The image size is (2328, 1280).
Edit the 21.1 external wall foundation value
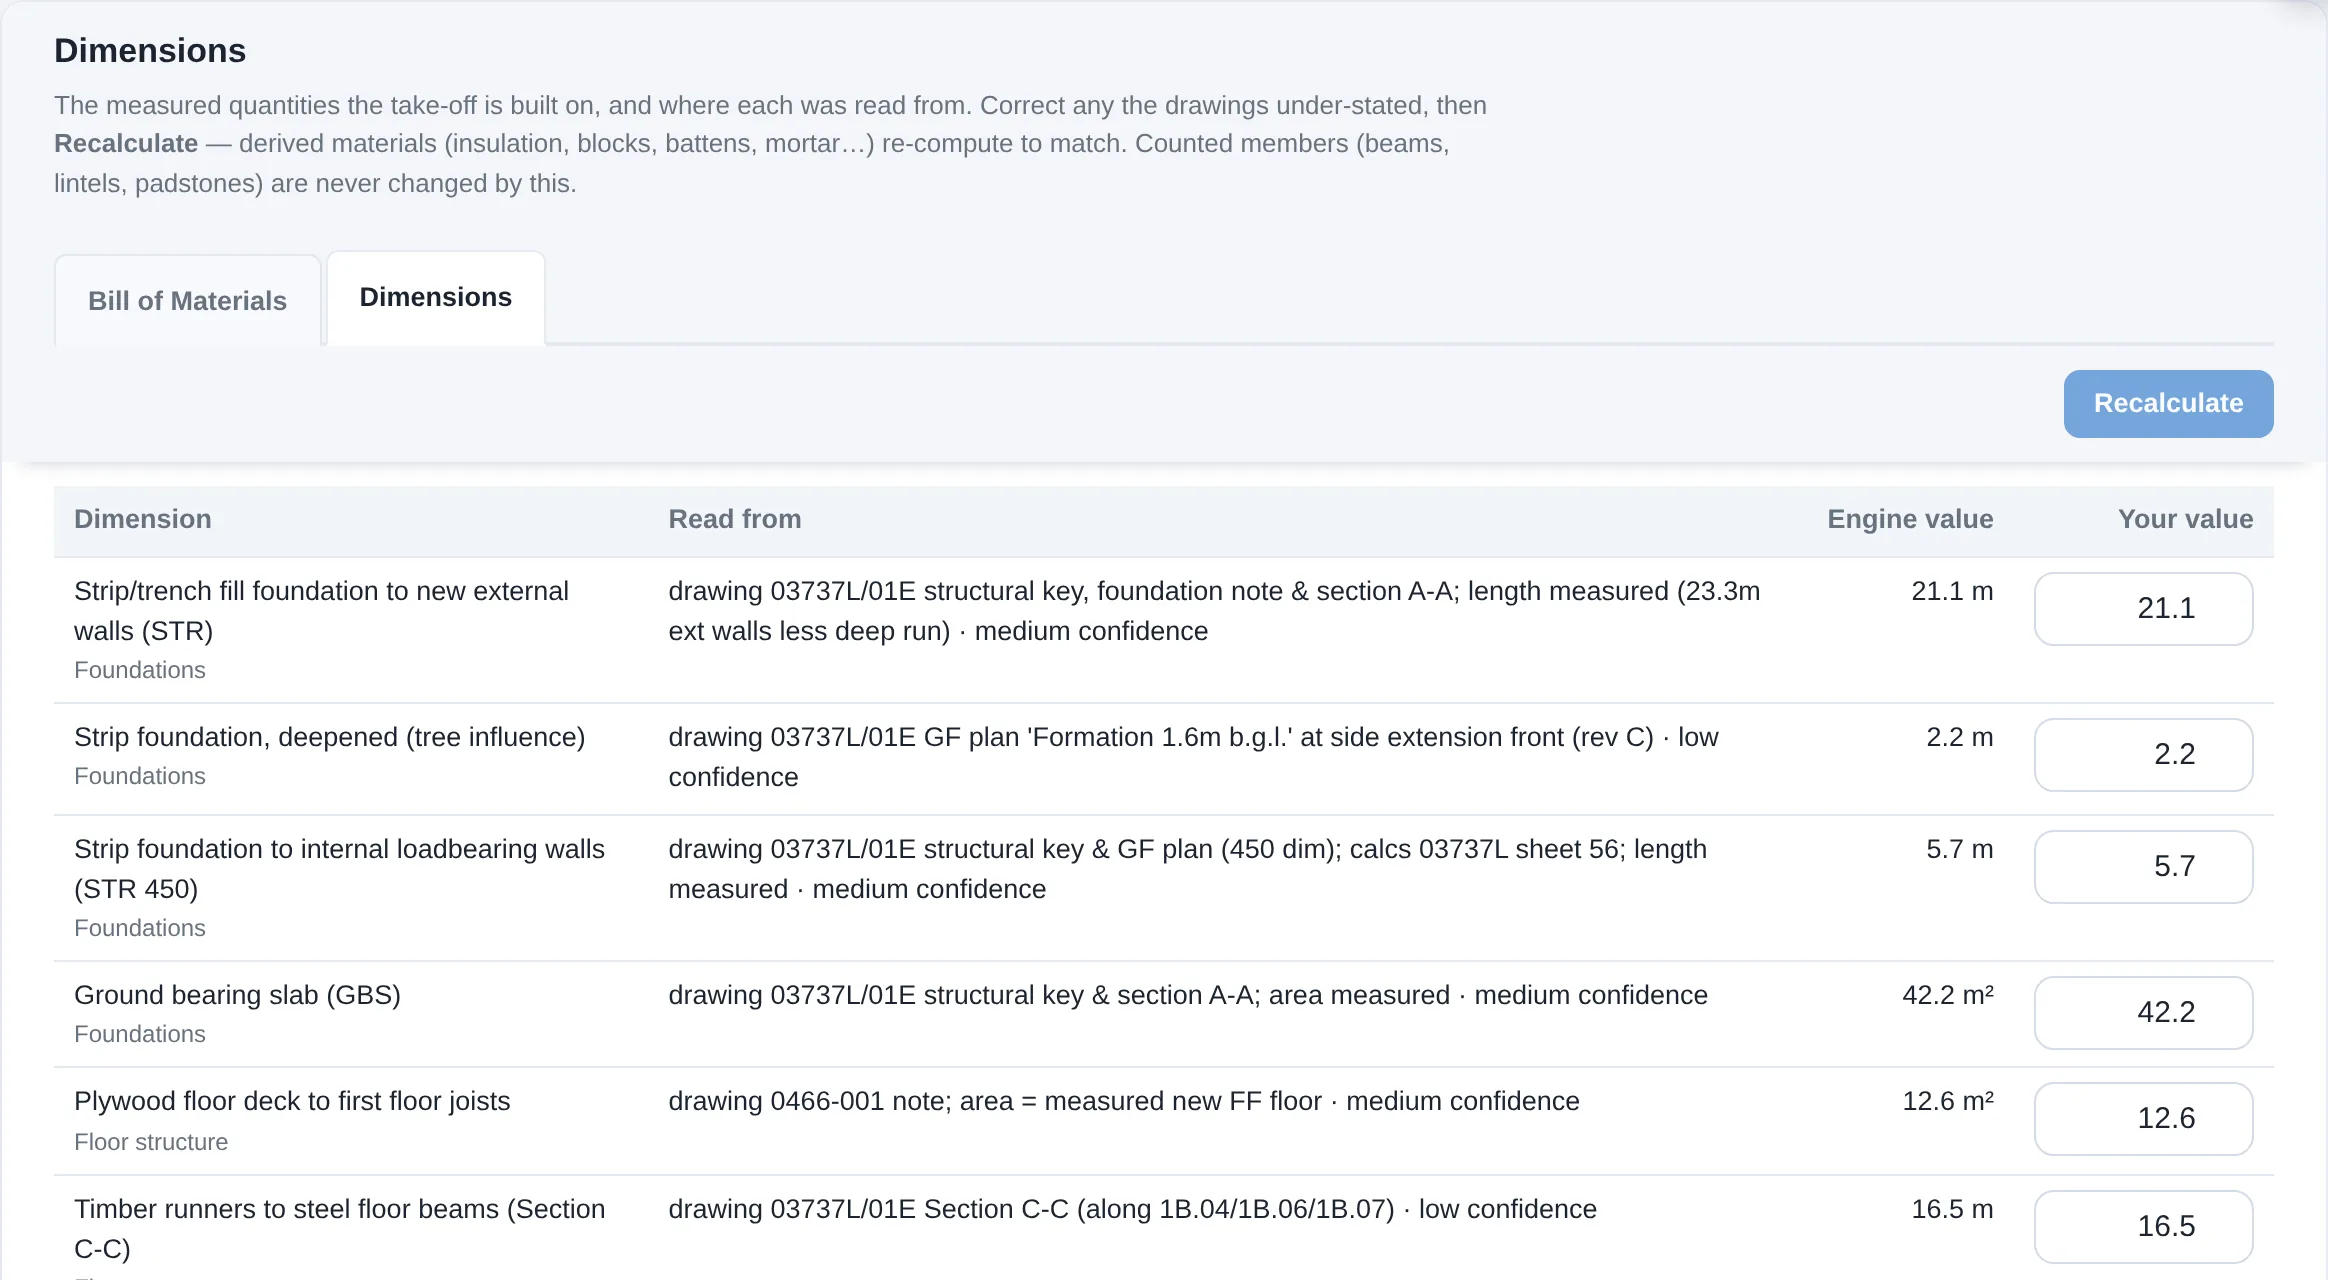[x=2143, y=609]
